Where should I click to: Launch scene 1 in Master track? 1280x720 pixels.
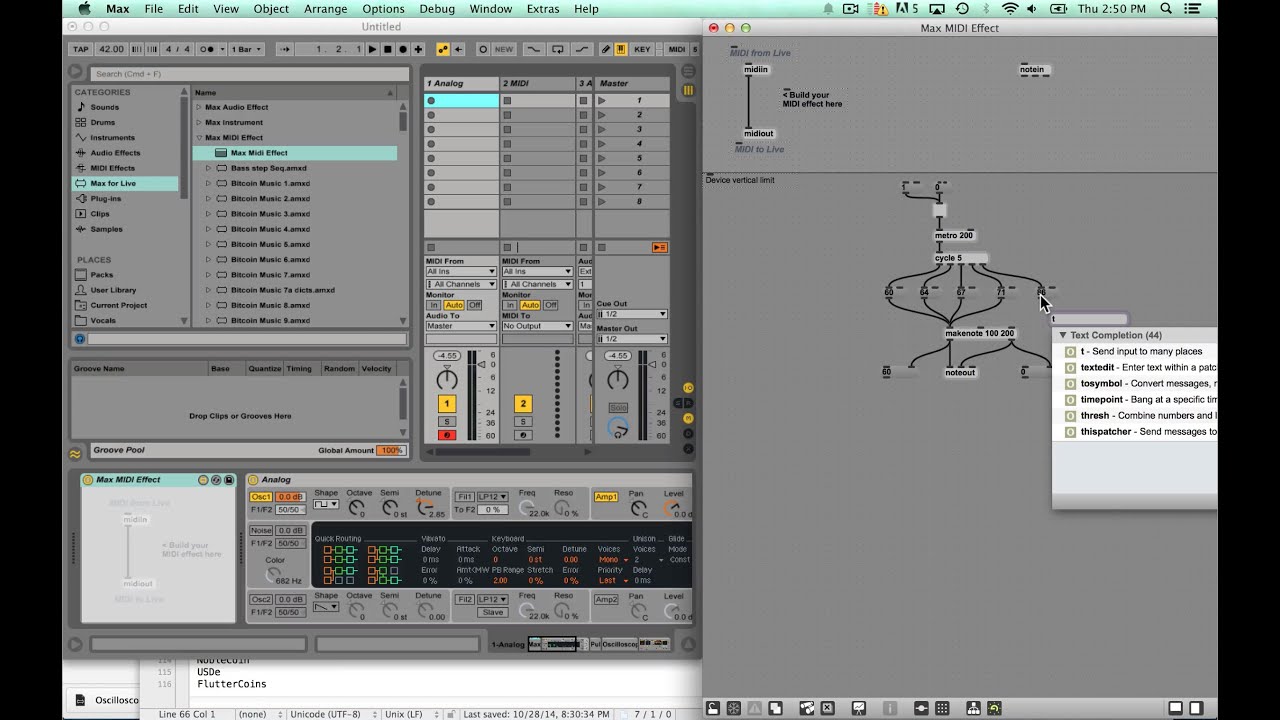[x=602, y=100]
